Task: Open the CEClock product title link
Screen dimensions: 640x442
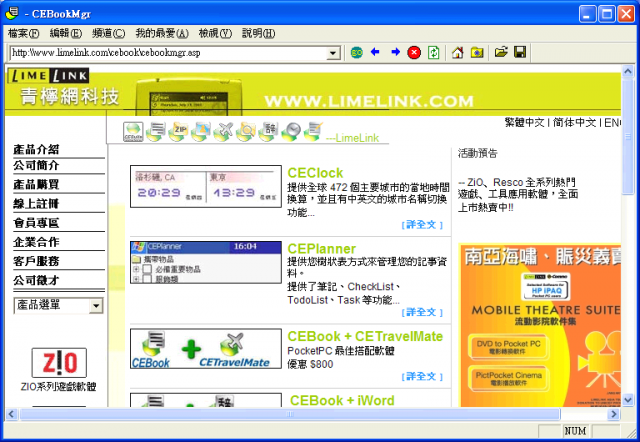Action: point(315,173)
